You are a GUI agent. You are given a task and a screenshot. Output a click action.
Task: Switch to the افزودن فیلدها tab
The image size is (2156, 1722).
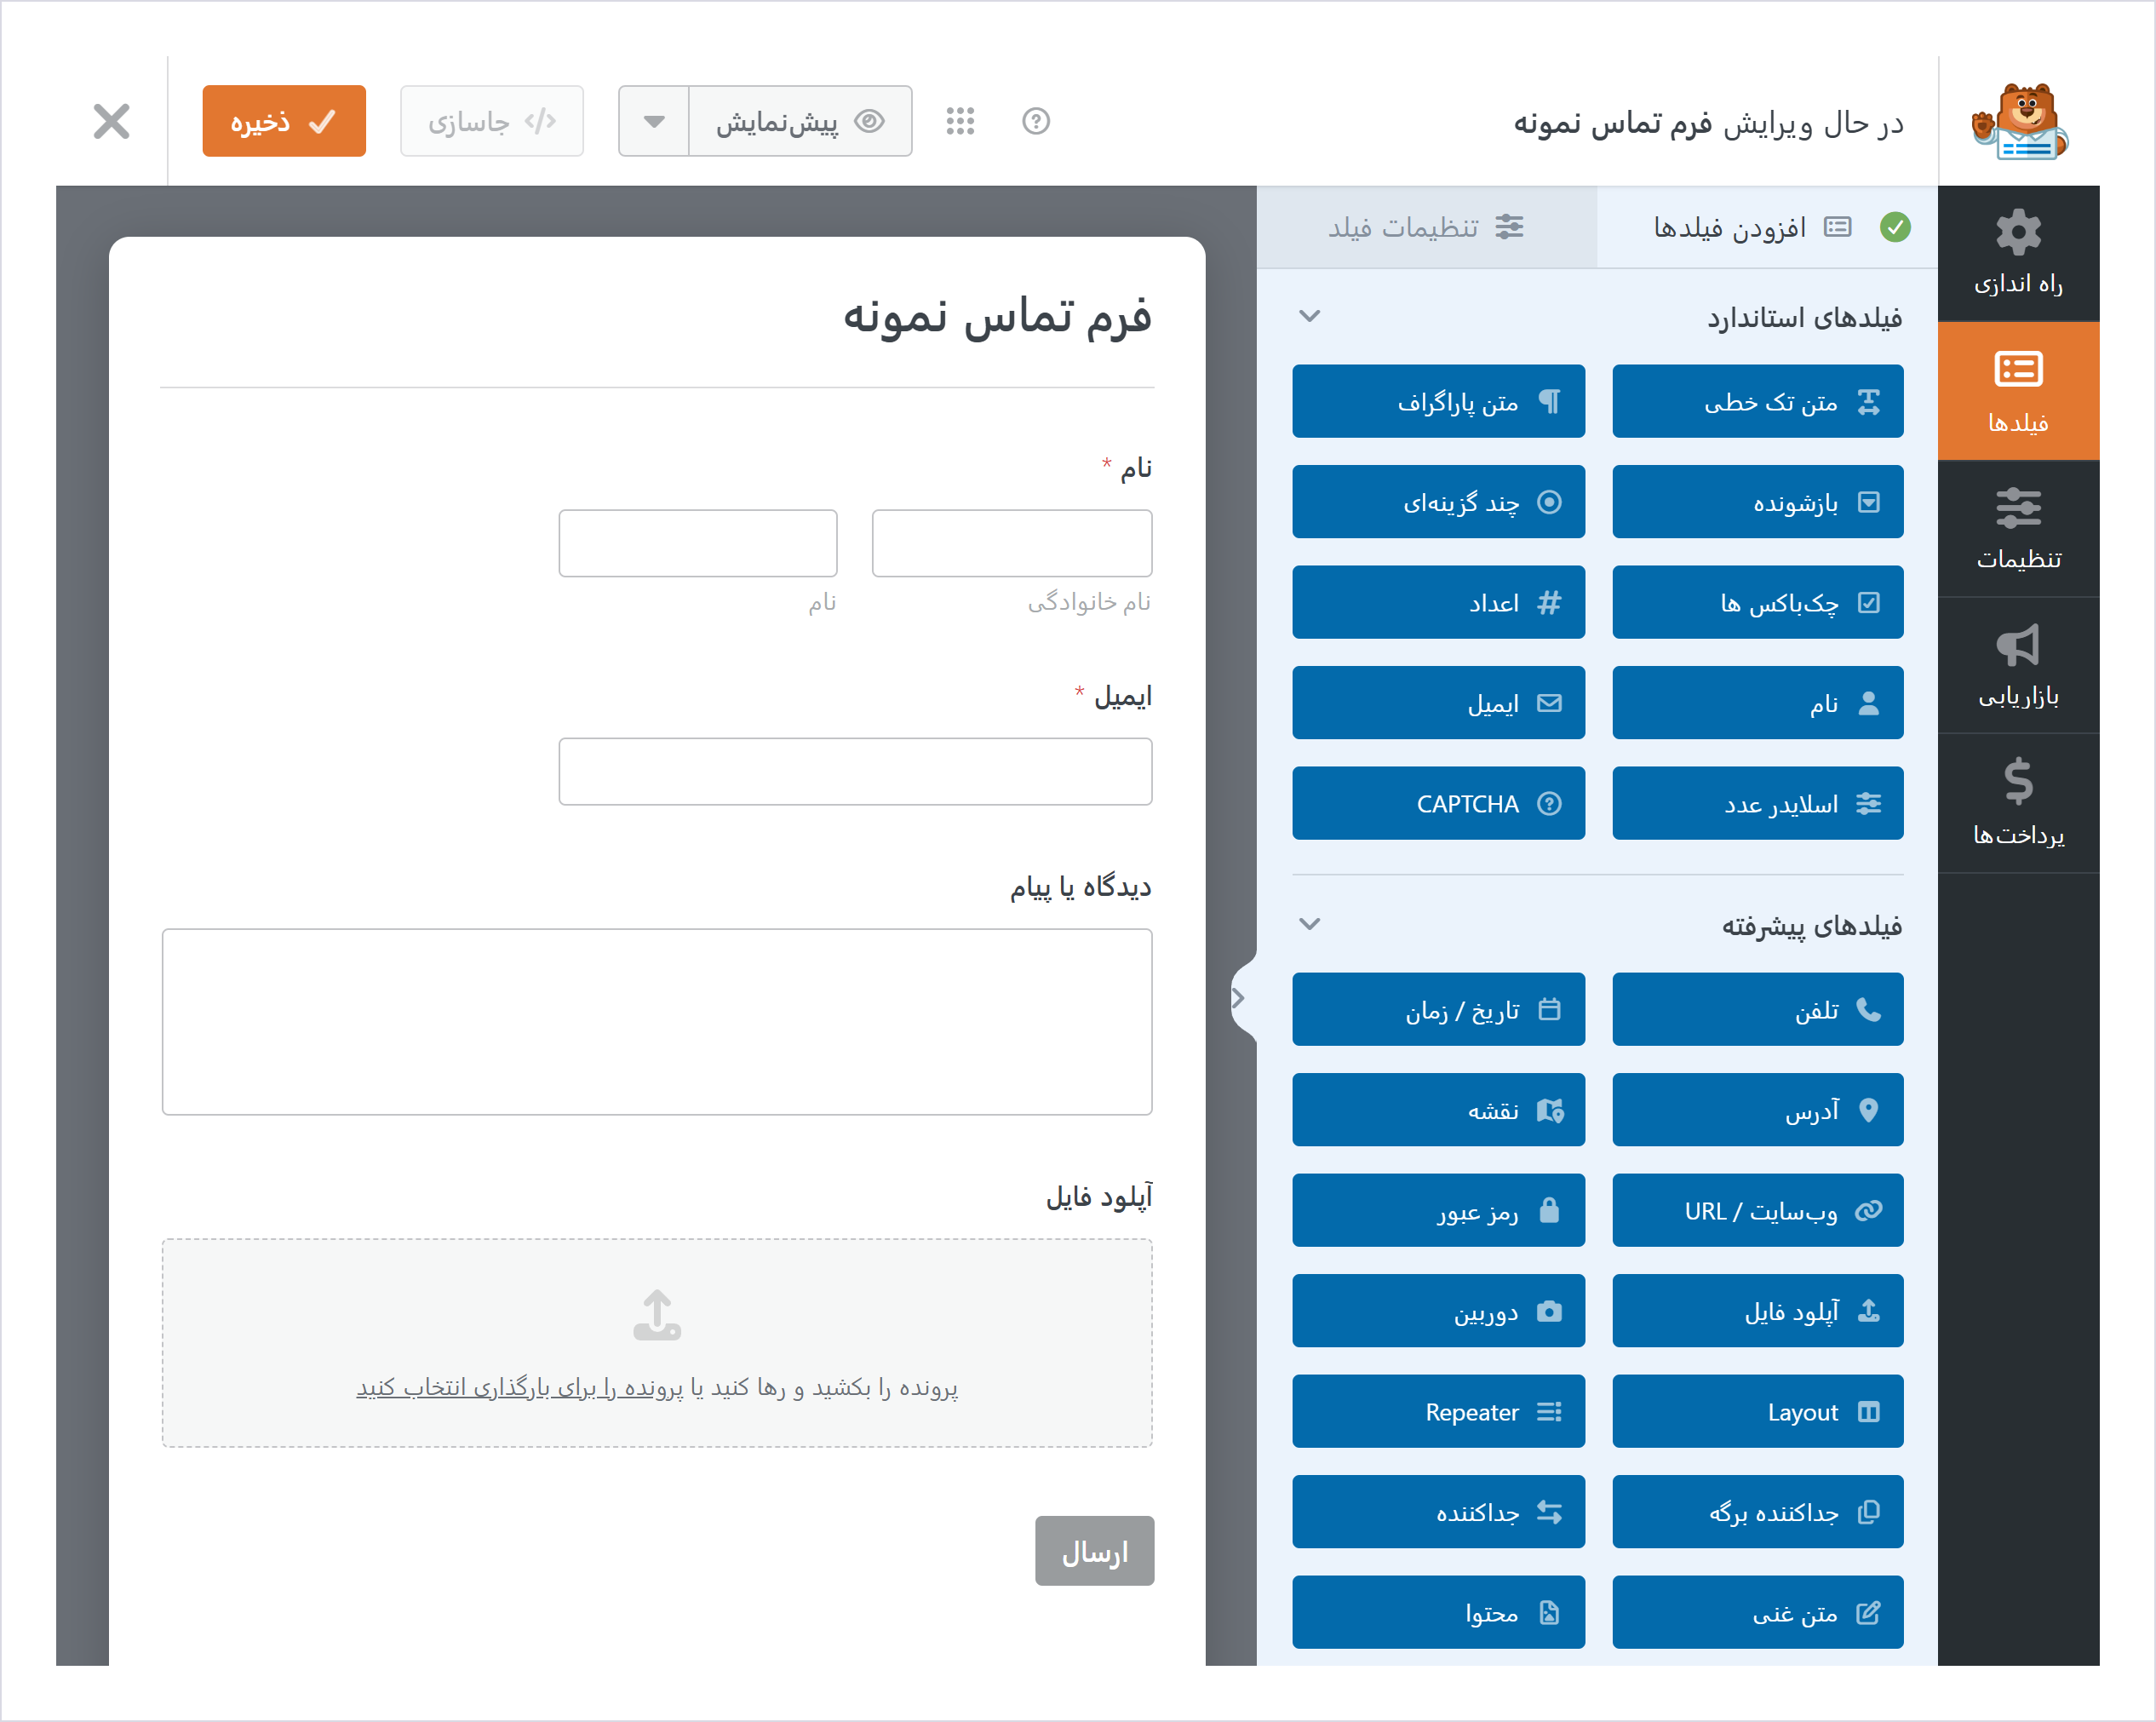click(x=1767, y=227)
